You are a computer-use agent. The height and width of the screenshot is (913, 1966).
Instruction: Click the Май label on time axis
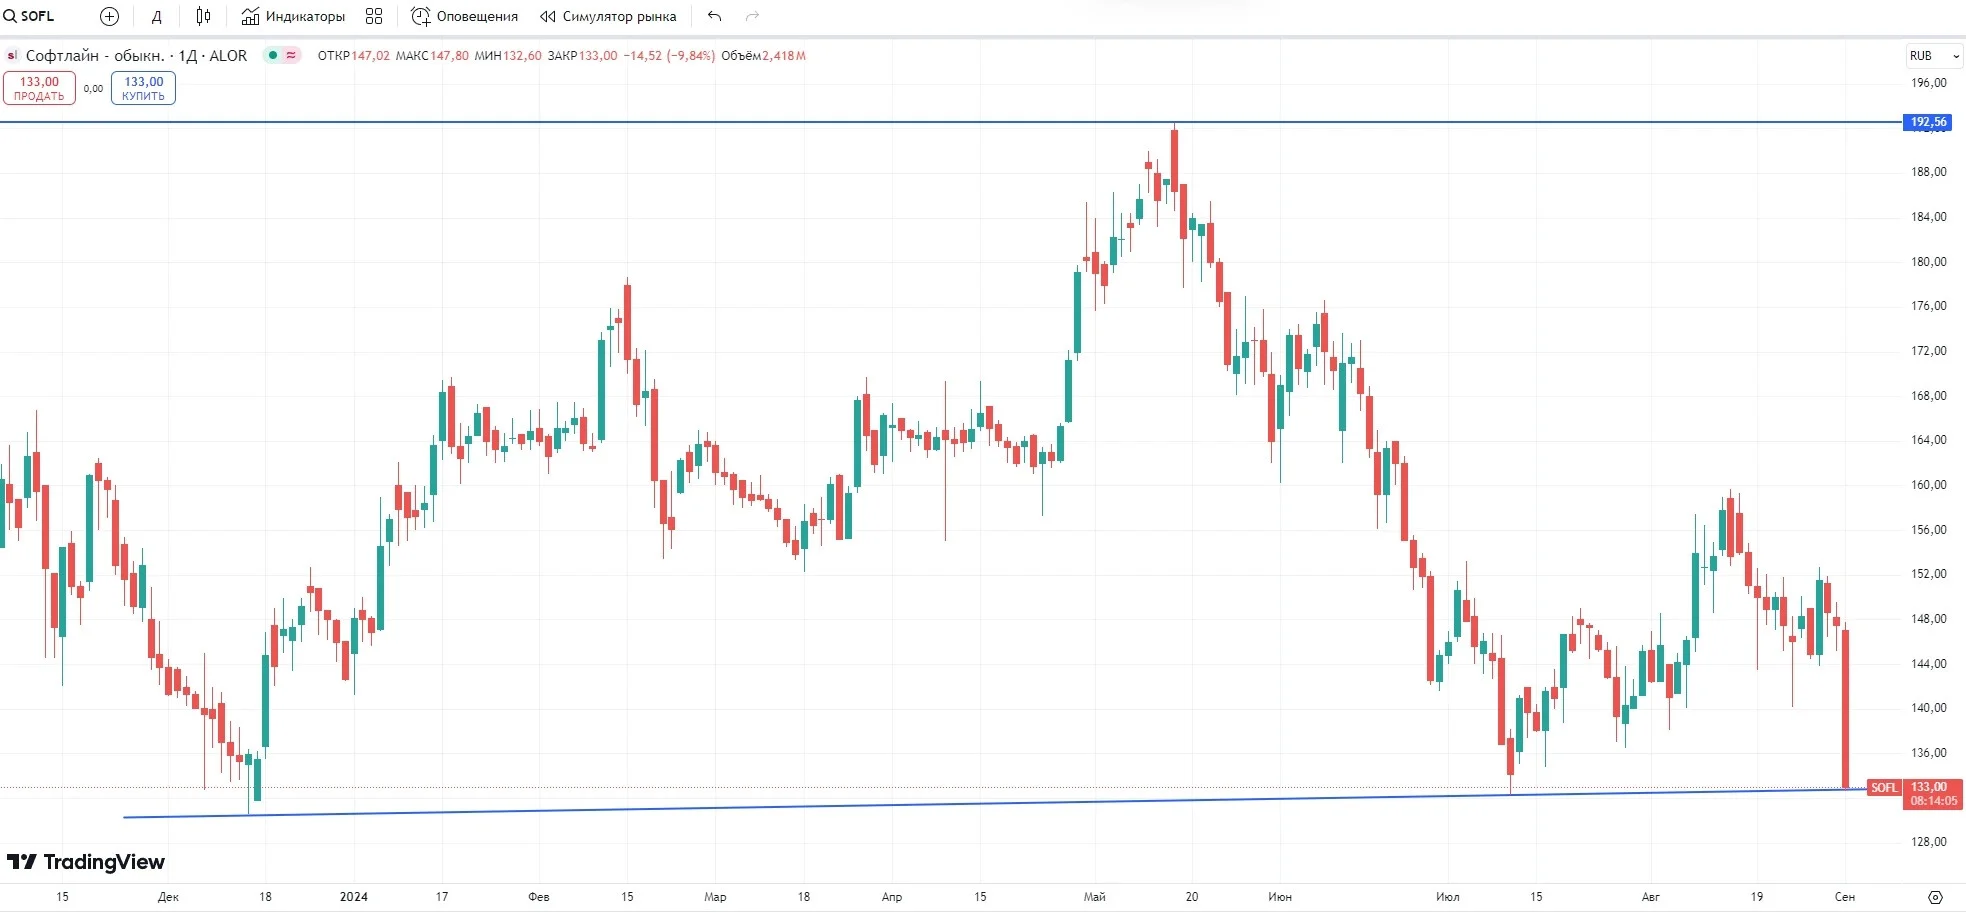click(1094, 897)
